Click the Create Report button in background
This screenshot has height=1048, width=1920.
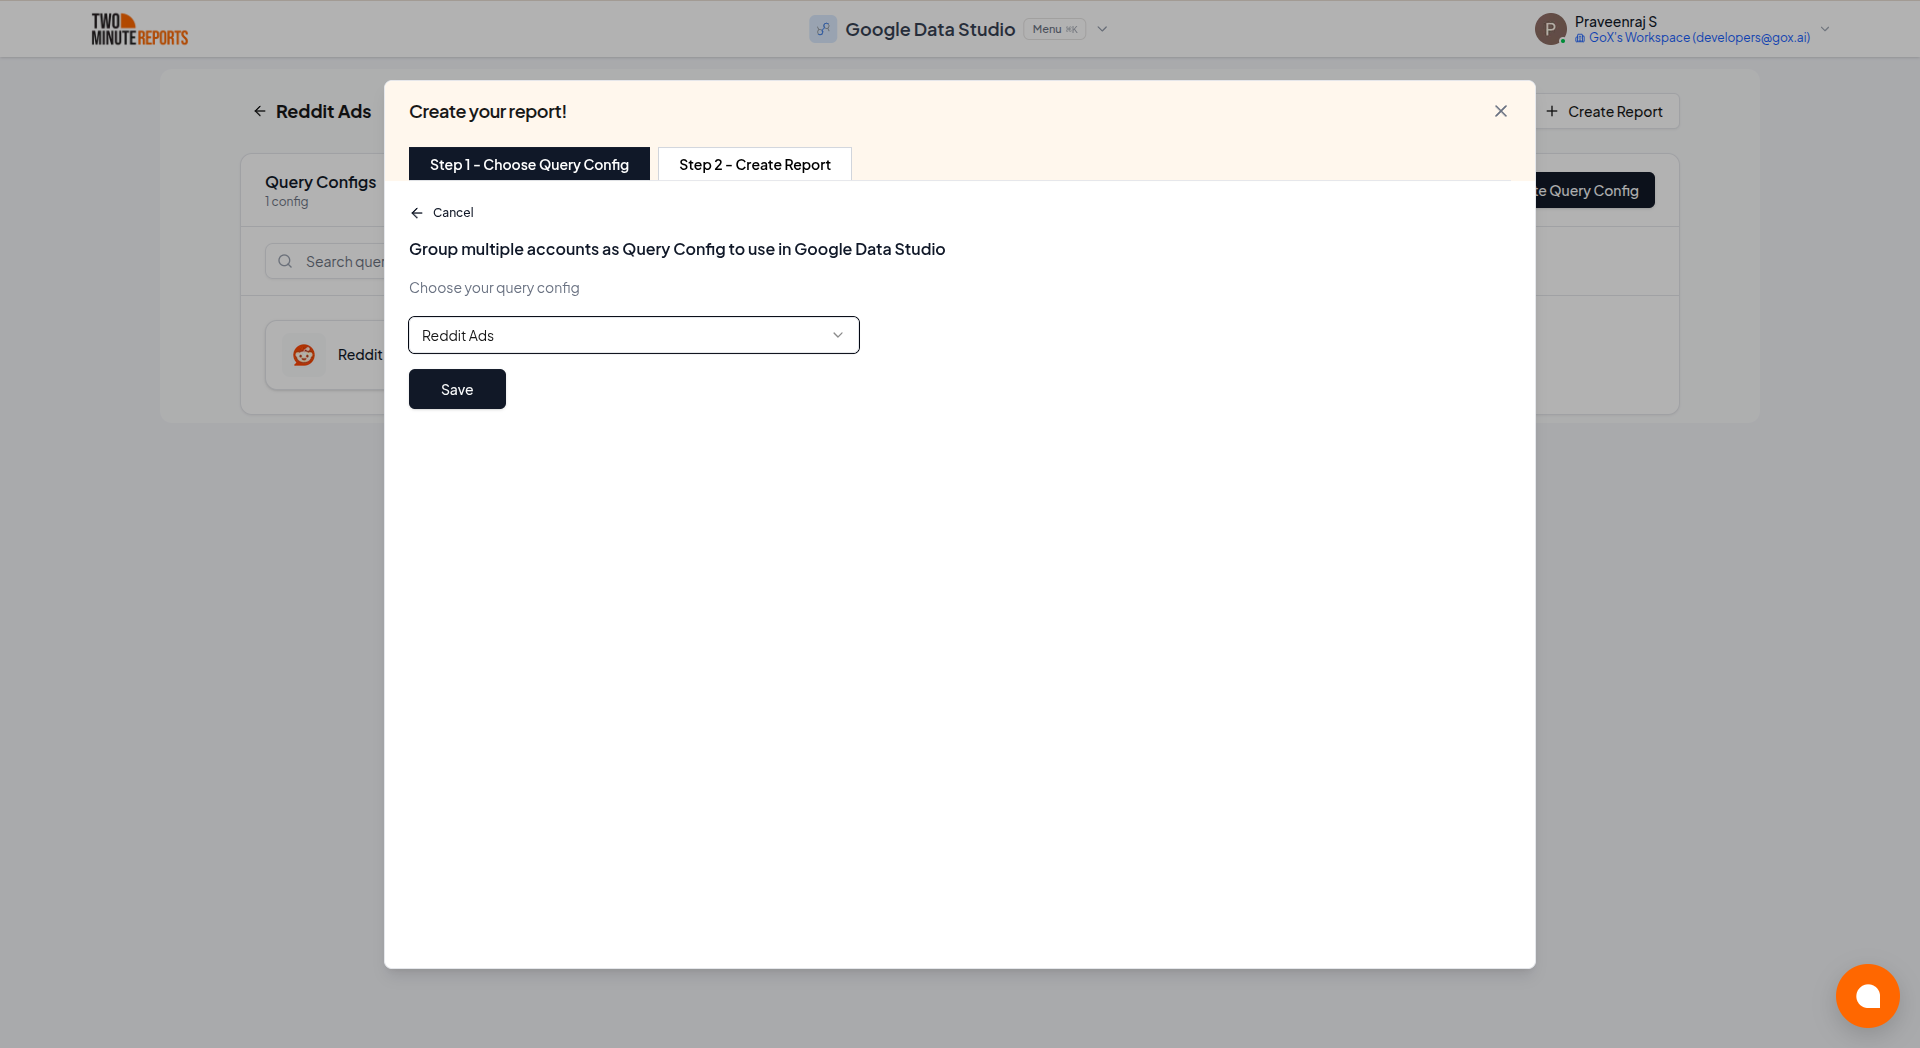coord(1608,111)
